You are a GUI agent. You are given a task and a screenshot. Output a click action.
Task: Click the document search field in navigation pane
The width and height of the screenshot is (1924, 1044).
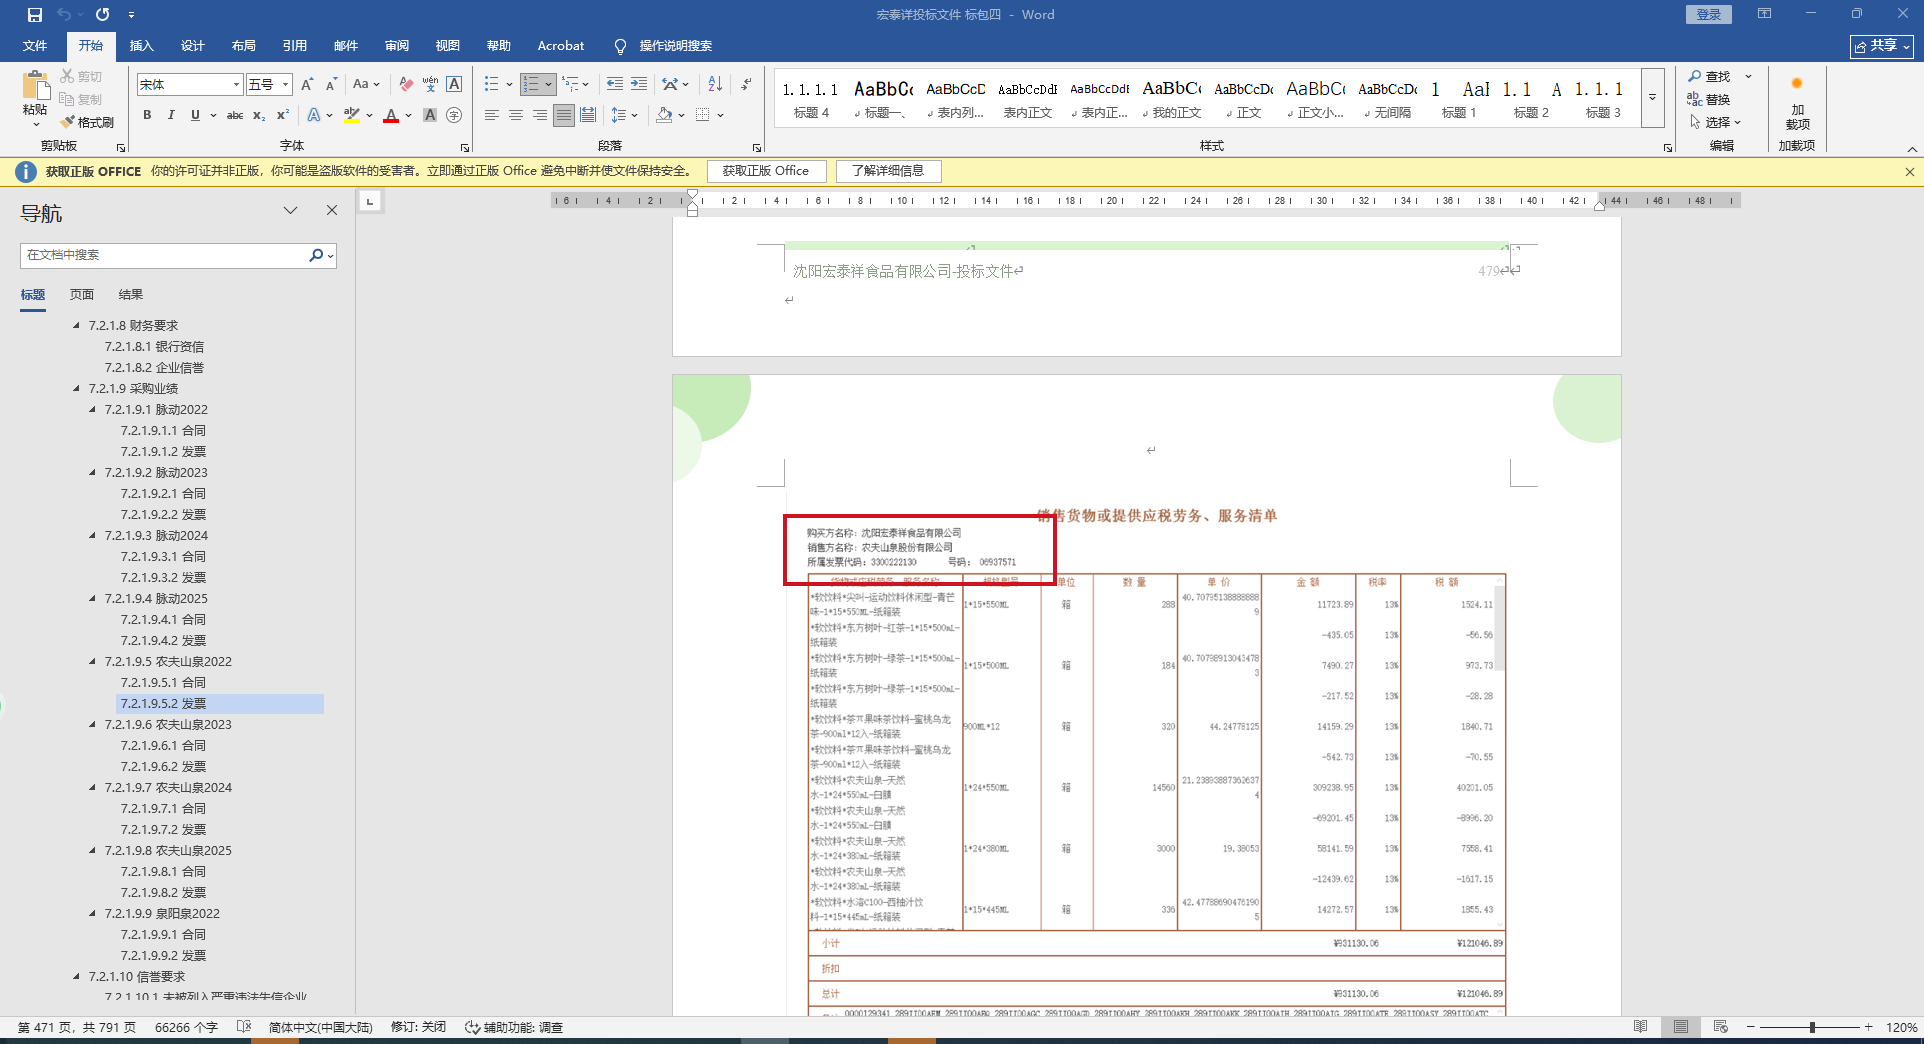tap(165, 255)
